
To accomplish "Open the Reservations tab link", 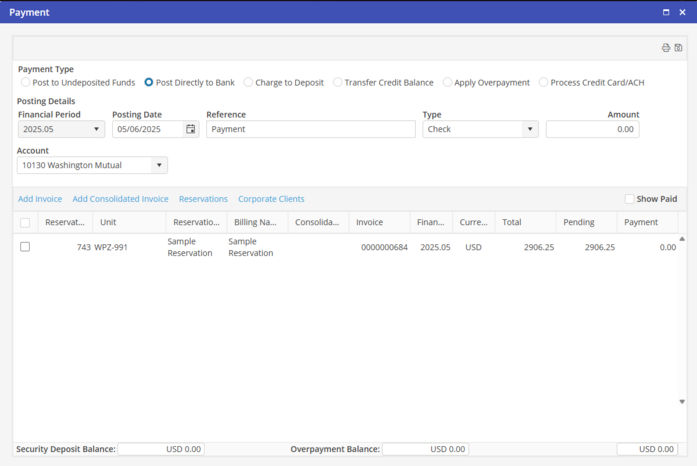I will 203,199.
